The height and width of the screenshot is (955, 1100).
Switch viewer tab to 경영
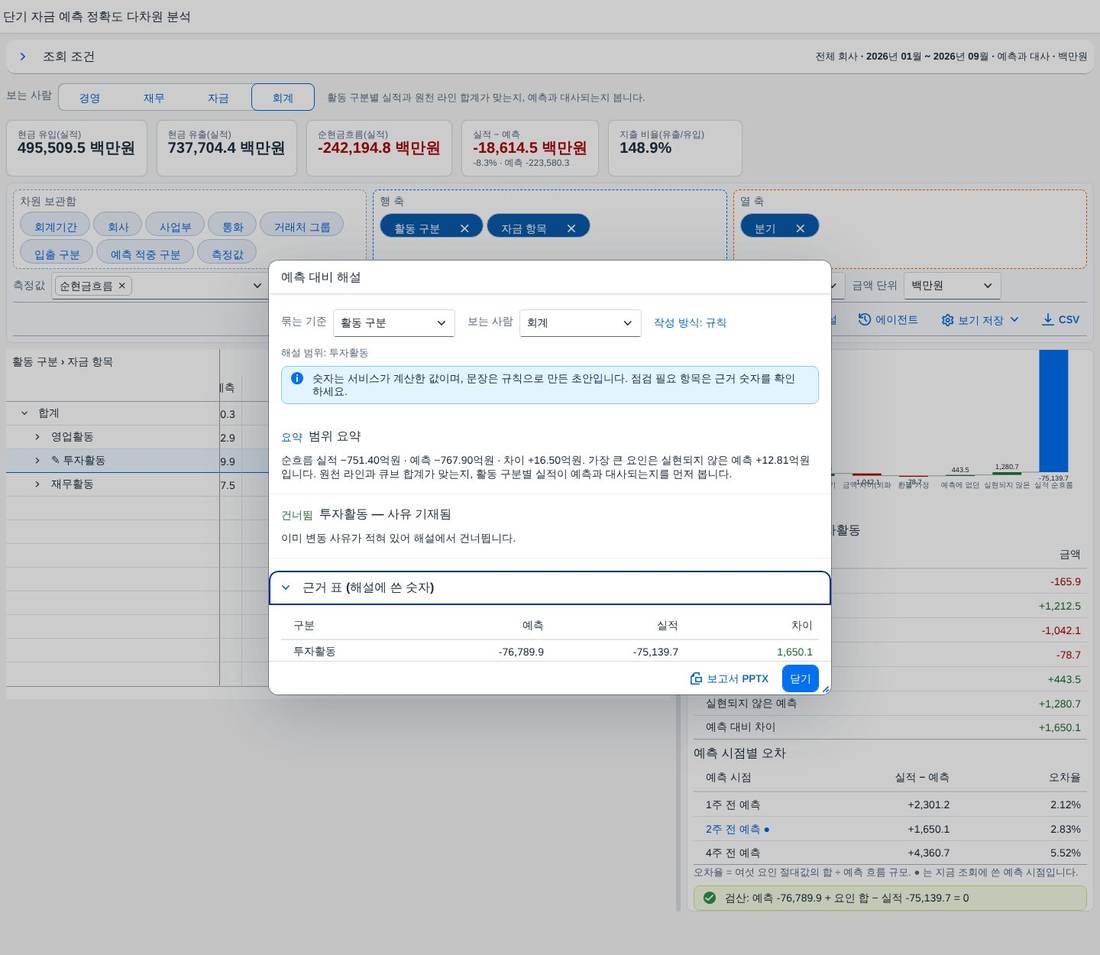(x=90, y=98)
